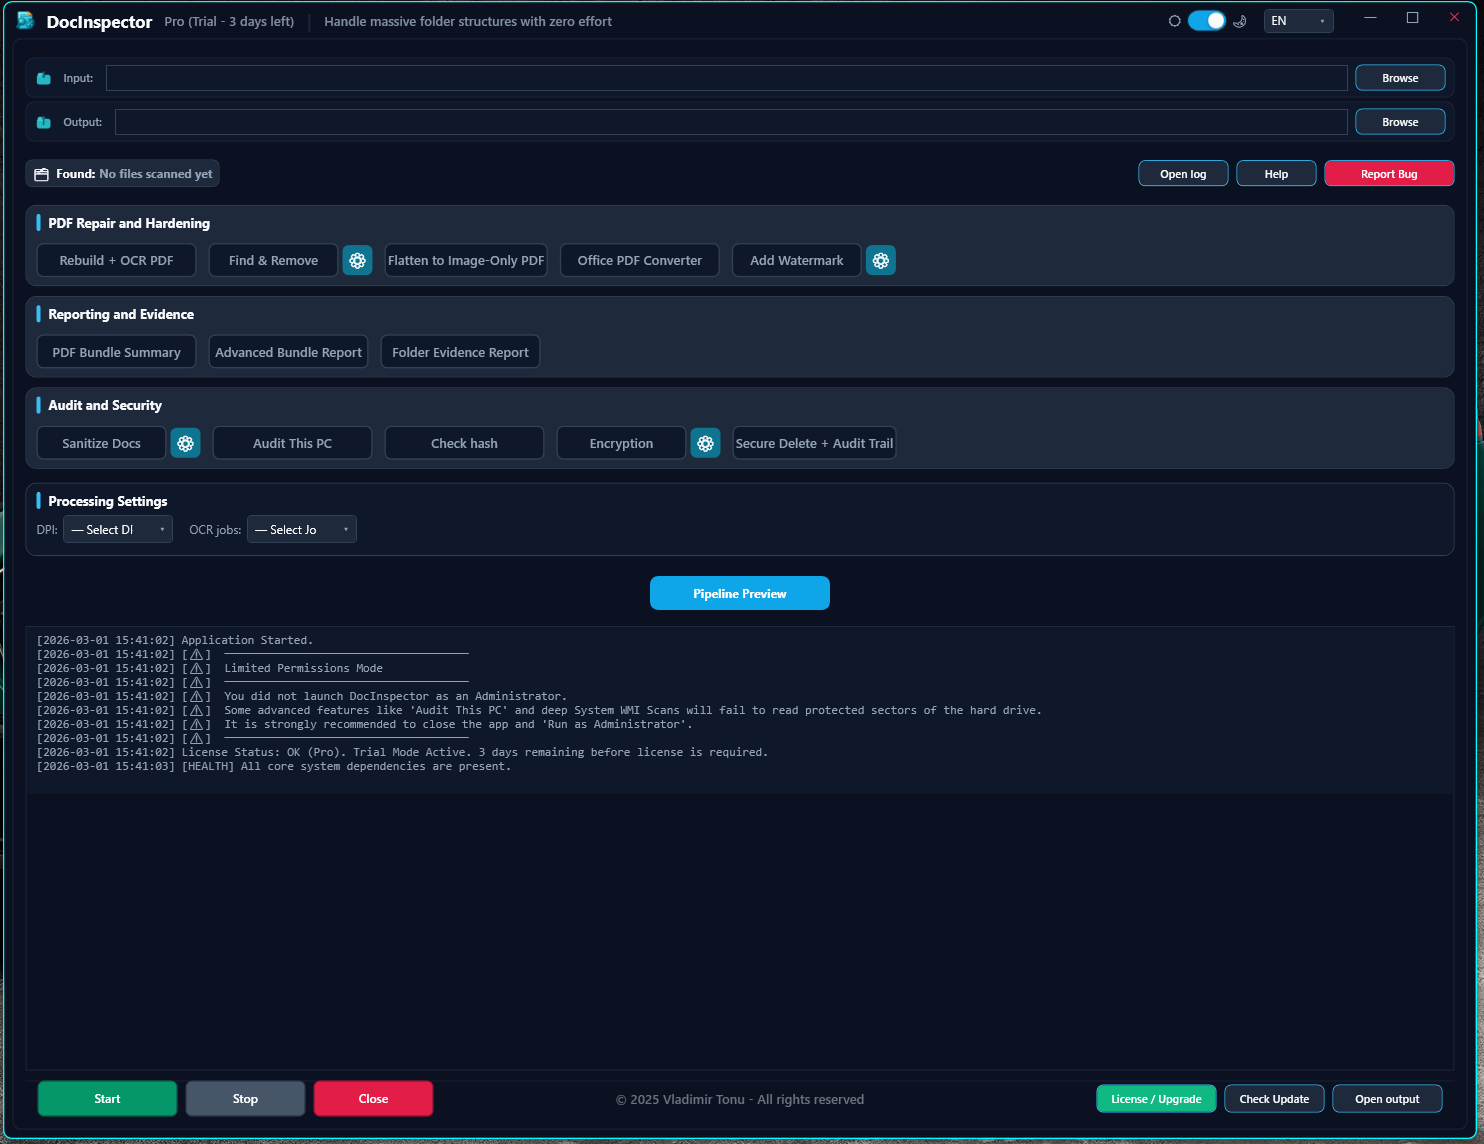
Task: Click the moon dark-mode icon
Action: click(x=1240, y=21)
